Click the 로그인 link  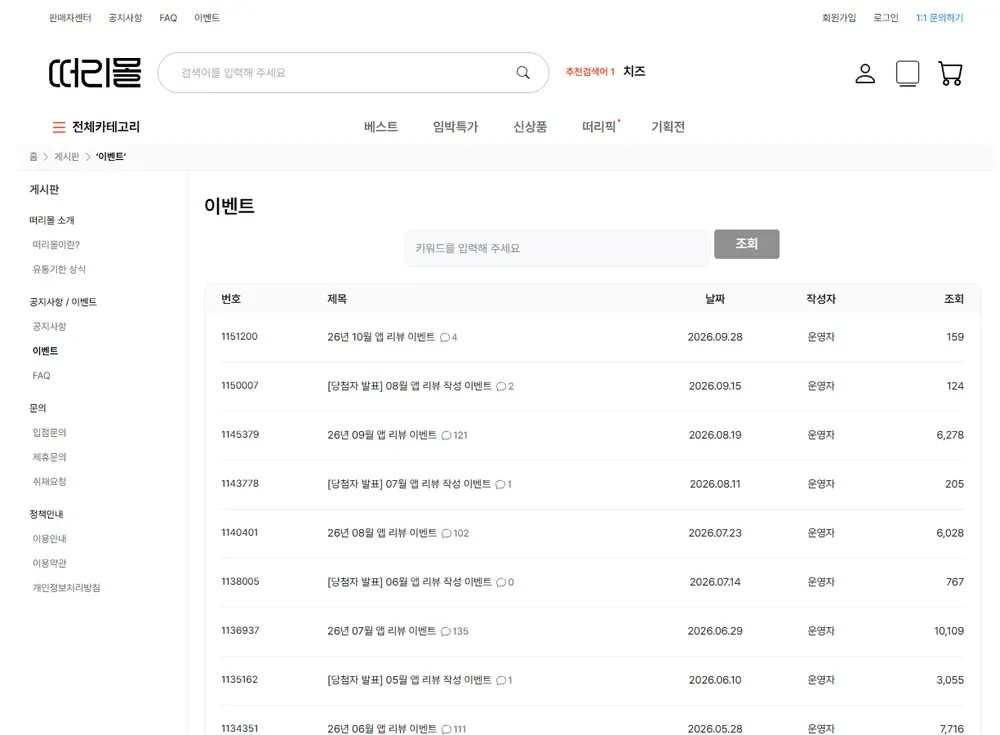886,18
